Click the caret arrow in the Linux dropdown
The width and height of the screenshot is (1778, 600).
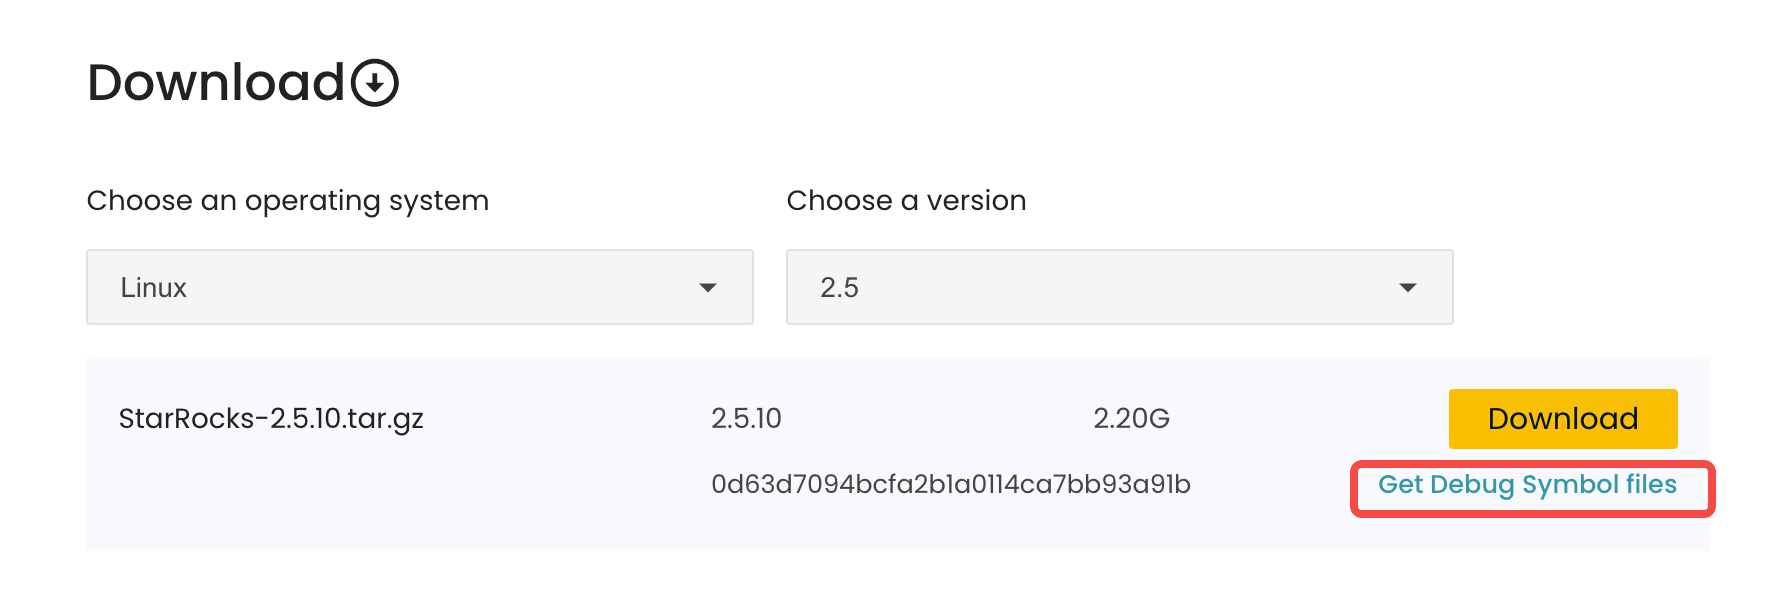[708, 288]
